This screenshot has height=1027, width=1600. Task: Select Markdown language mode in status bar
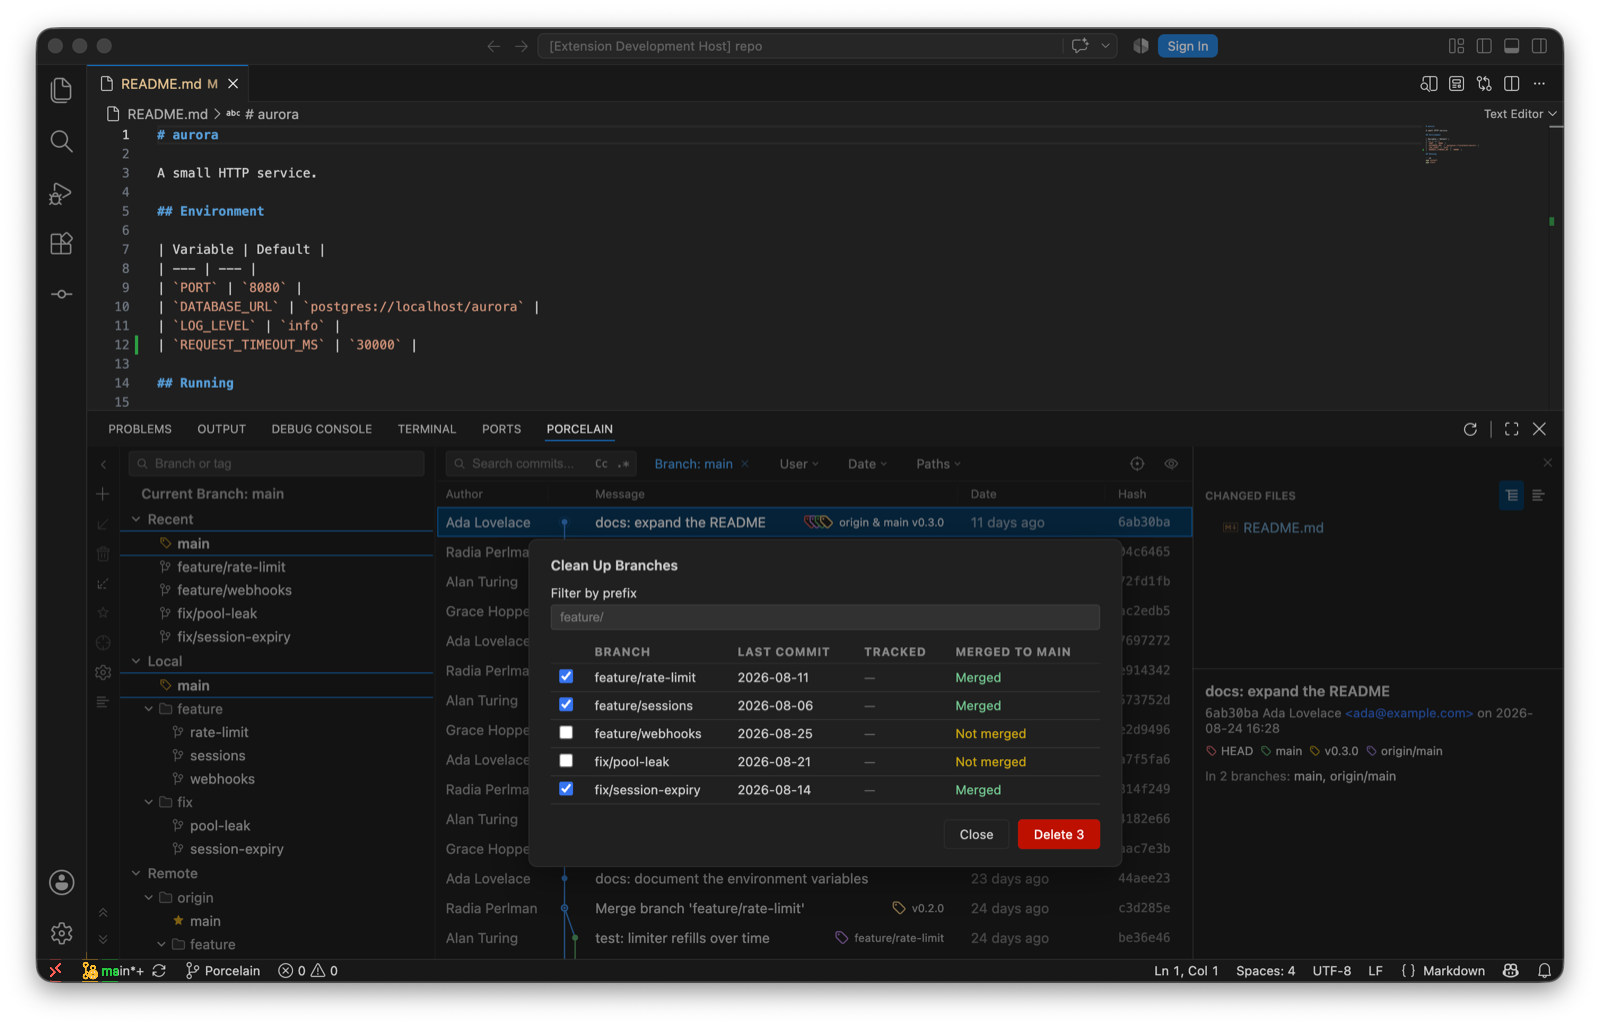tap(1453, 971)
